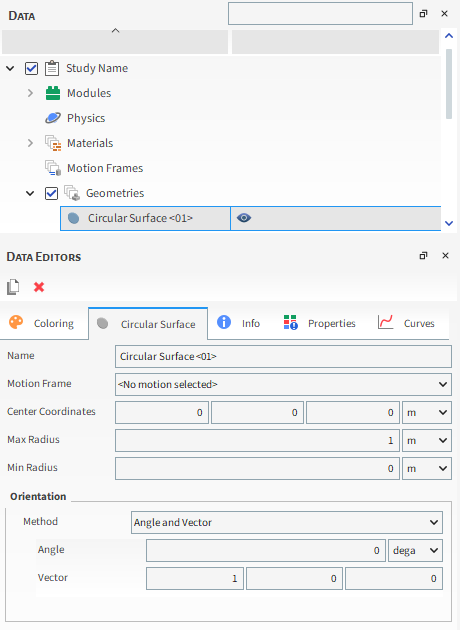Click the first Vector component field
This screenshot has width=460, height=630.
pos(195,579)
